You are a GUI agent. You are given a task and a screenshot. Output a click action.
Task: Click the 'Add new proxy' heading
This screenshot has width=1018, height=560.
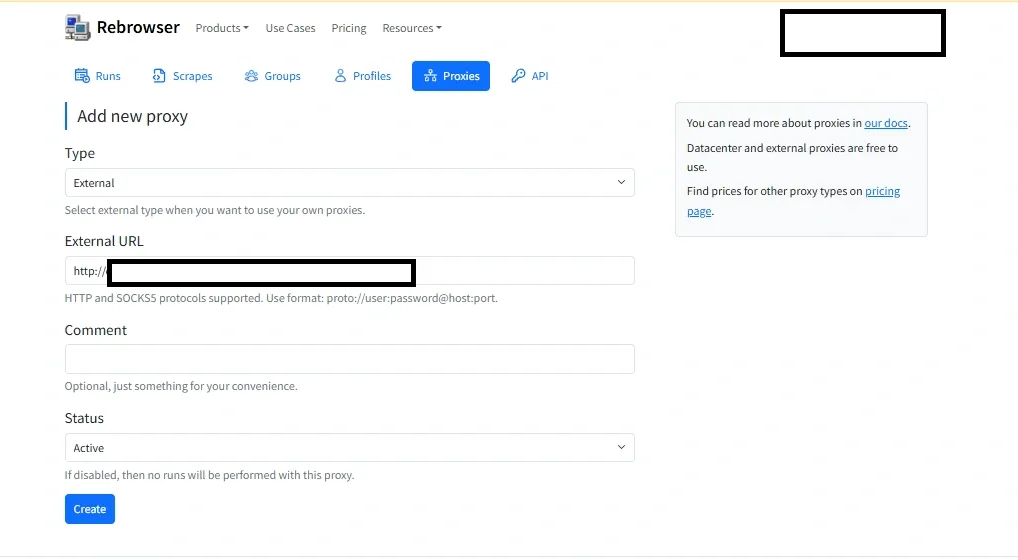click(x=132, y=116)
